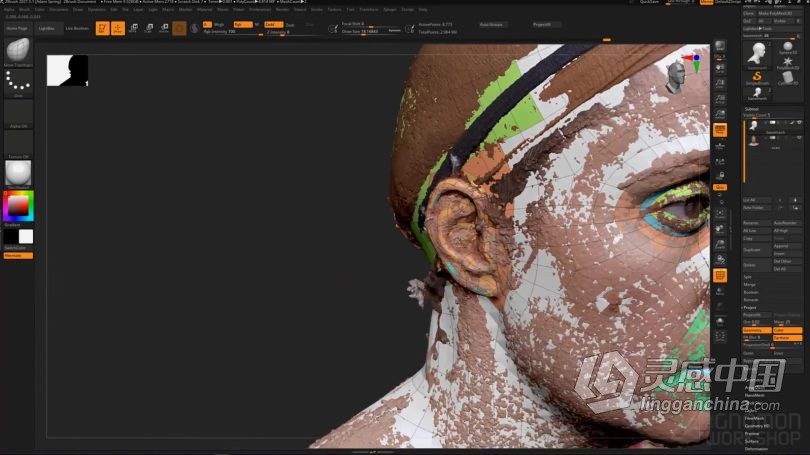Collapse the Subtool section
This screenshot has height=455, width=810.
752,109
